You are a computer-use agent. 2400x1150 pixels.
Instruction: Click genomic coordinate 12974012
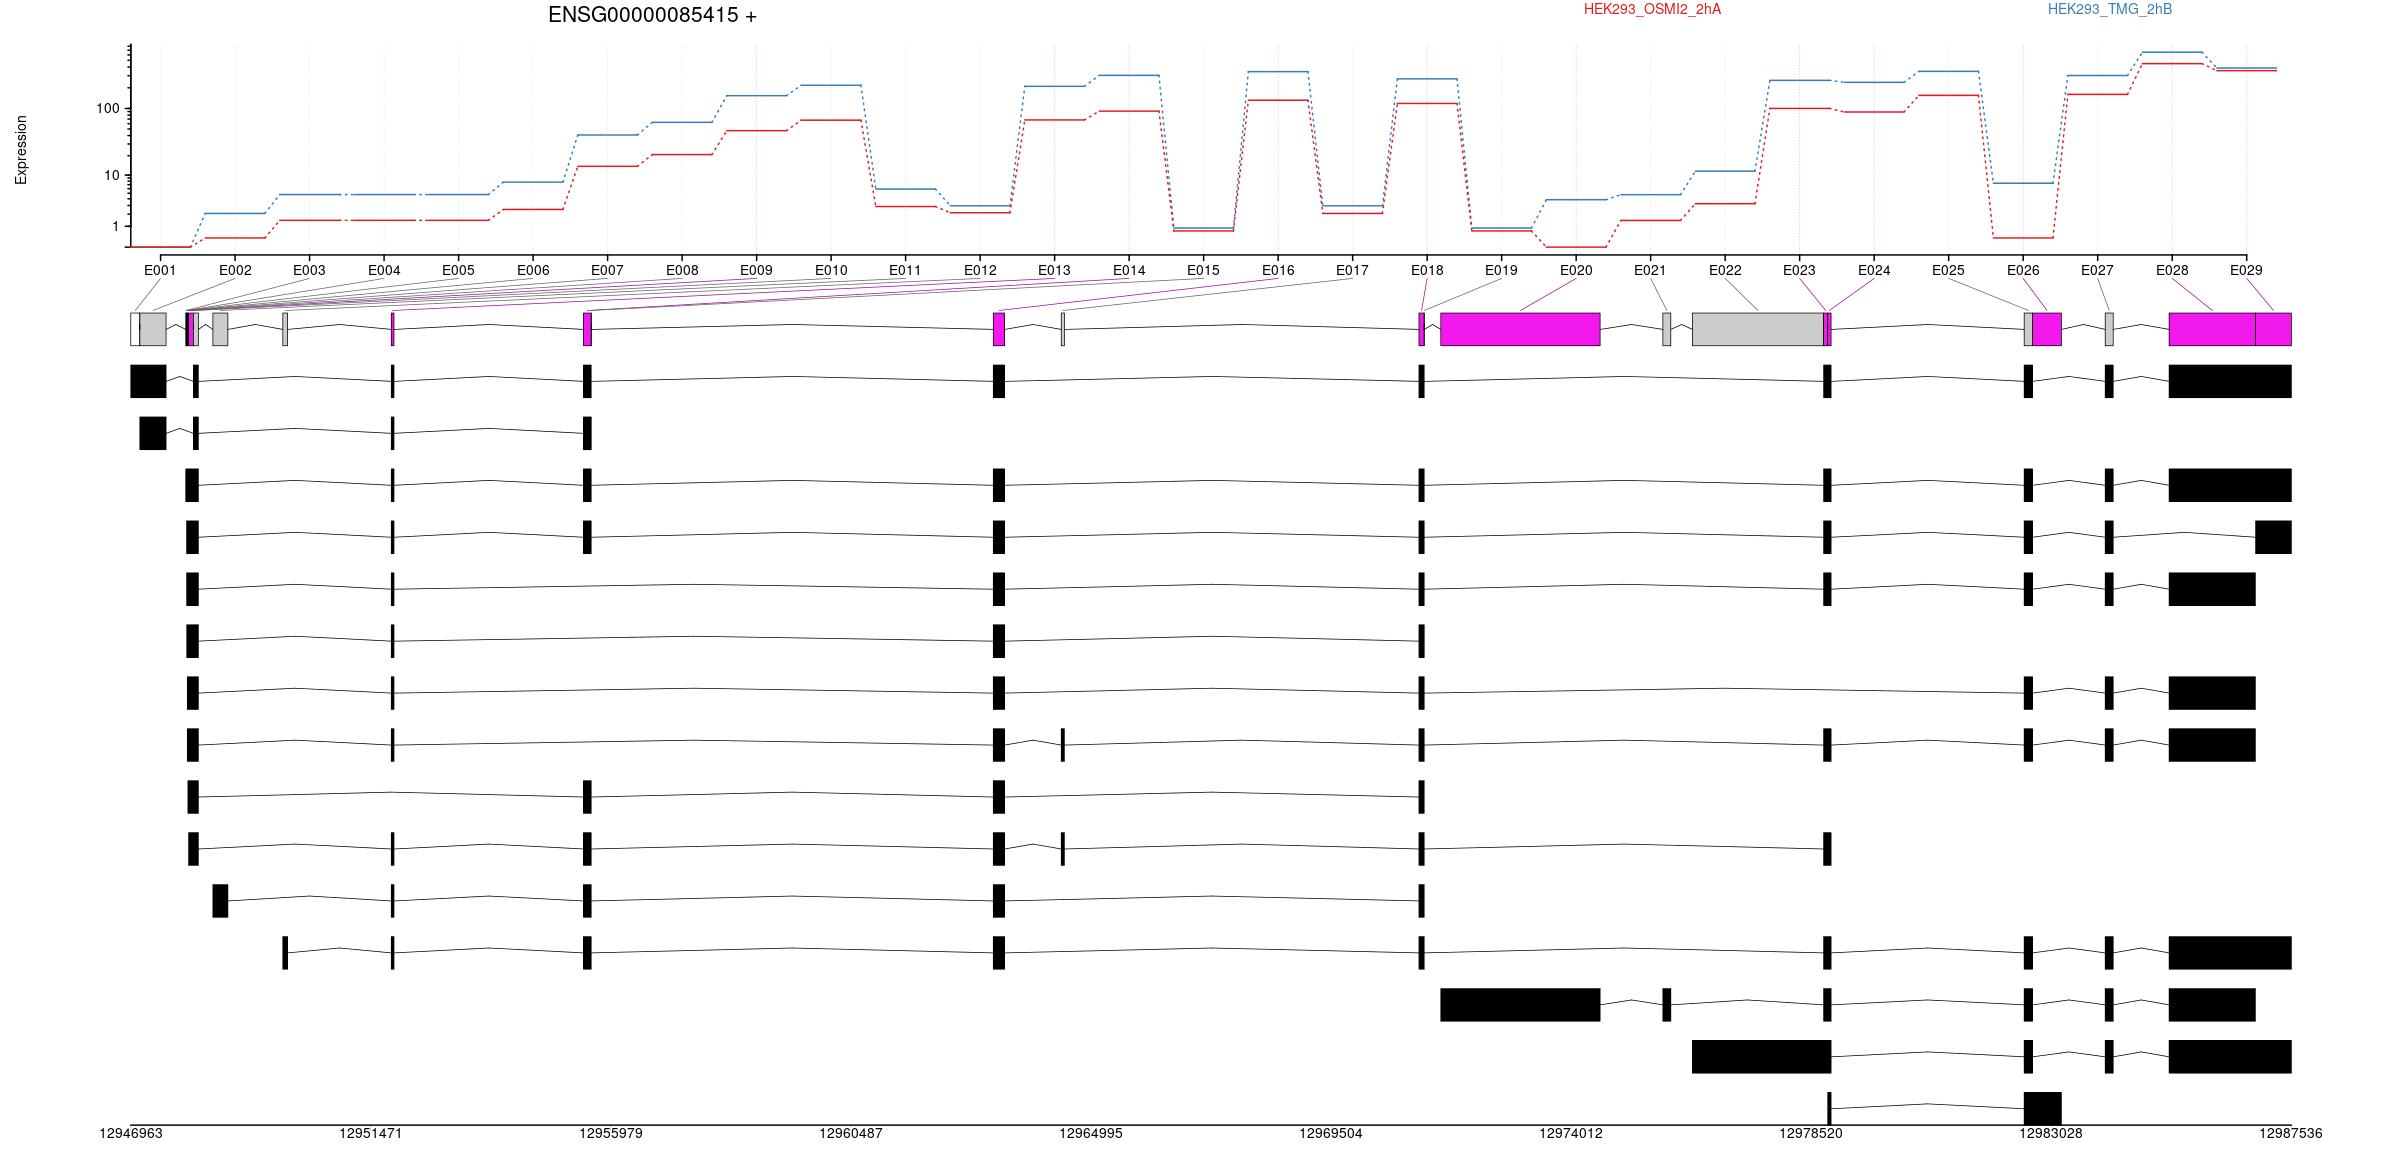point(1571,1133)
